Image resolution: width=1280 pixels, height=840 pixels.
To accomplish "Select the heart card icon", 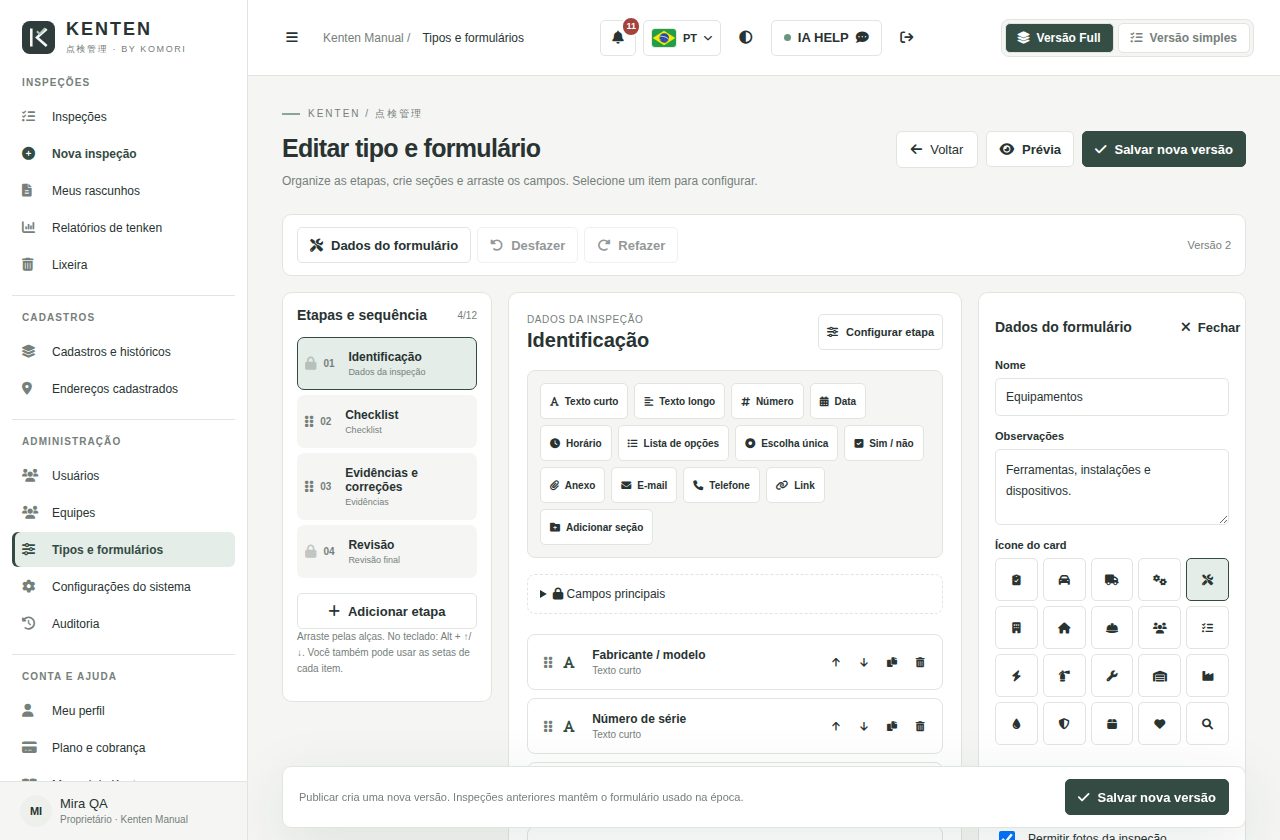I will pos(1160,723).
